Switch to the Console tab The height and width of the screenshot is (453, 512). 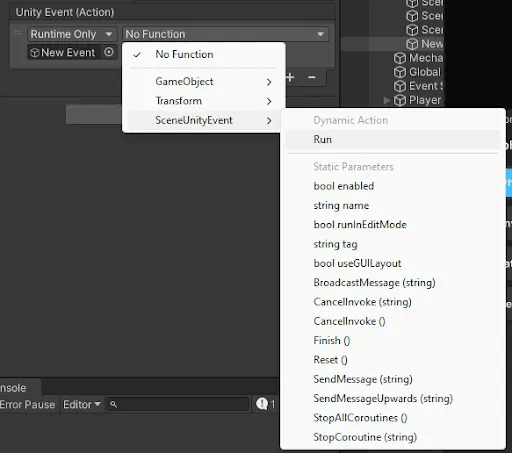[19, 388]
